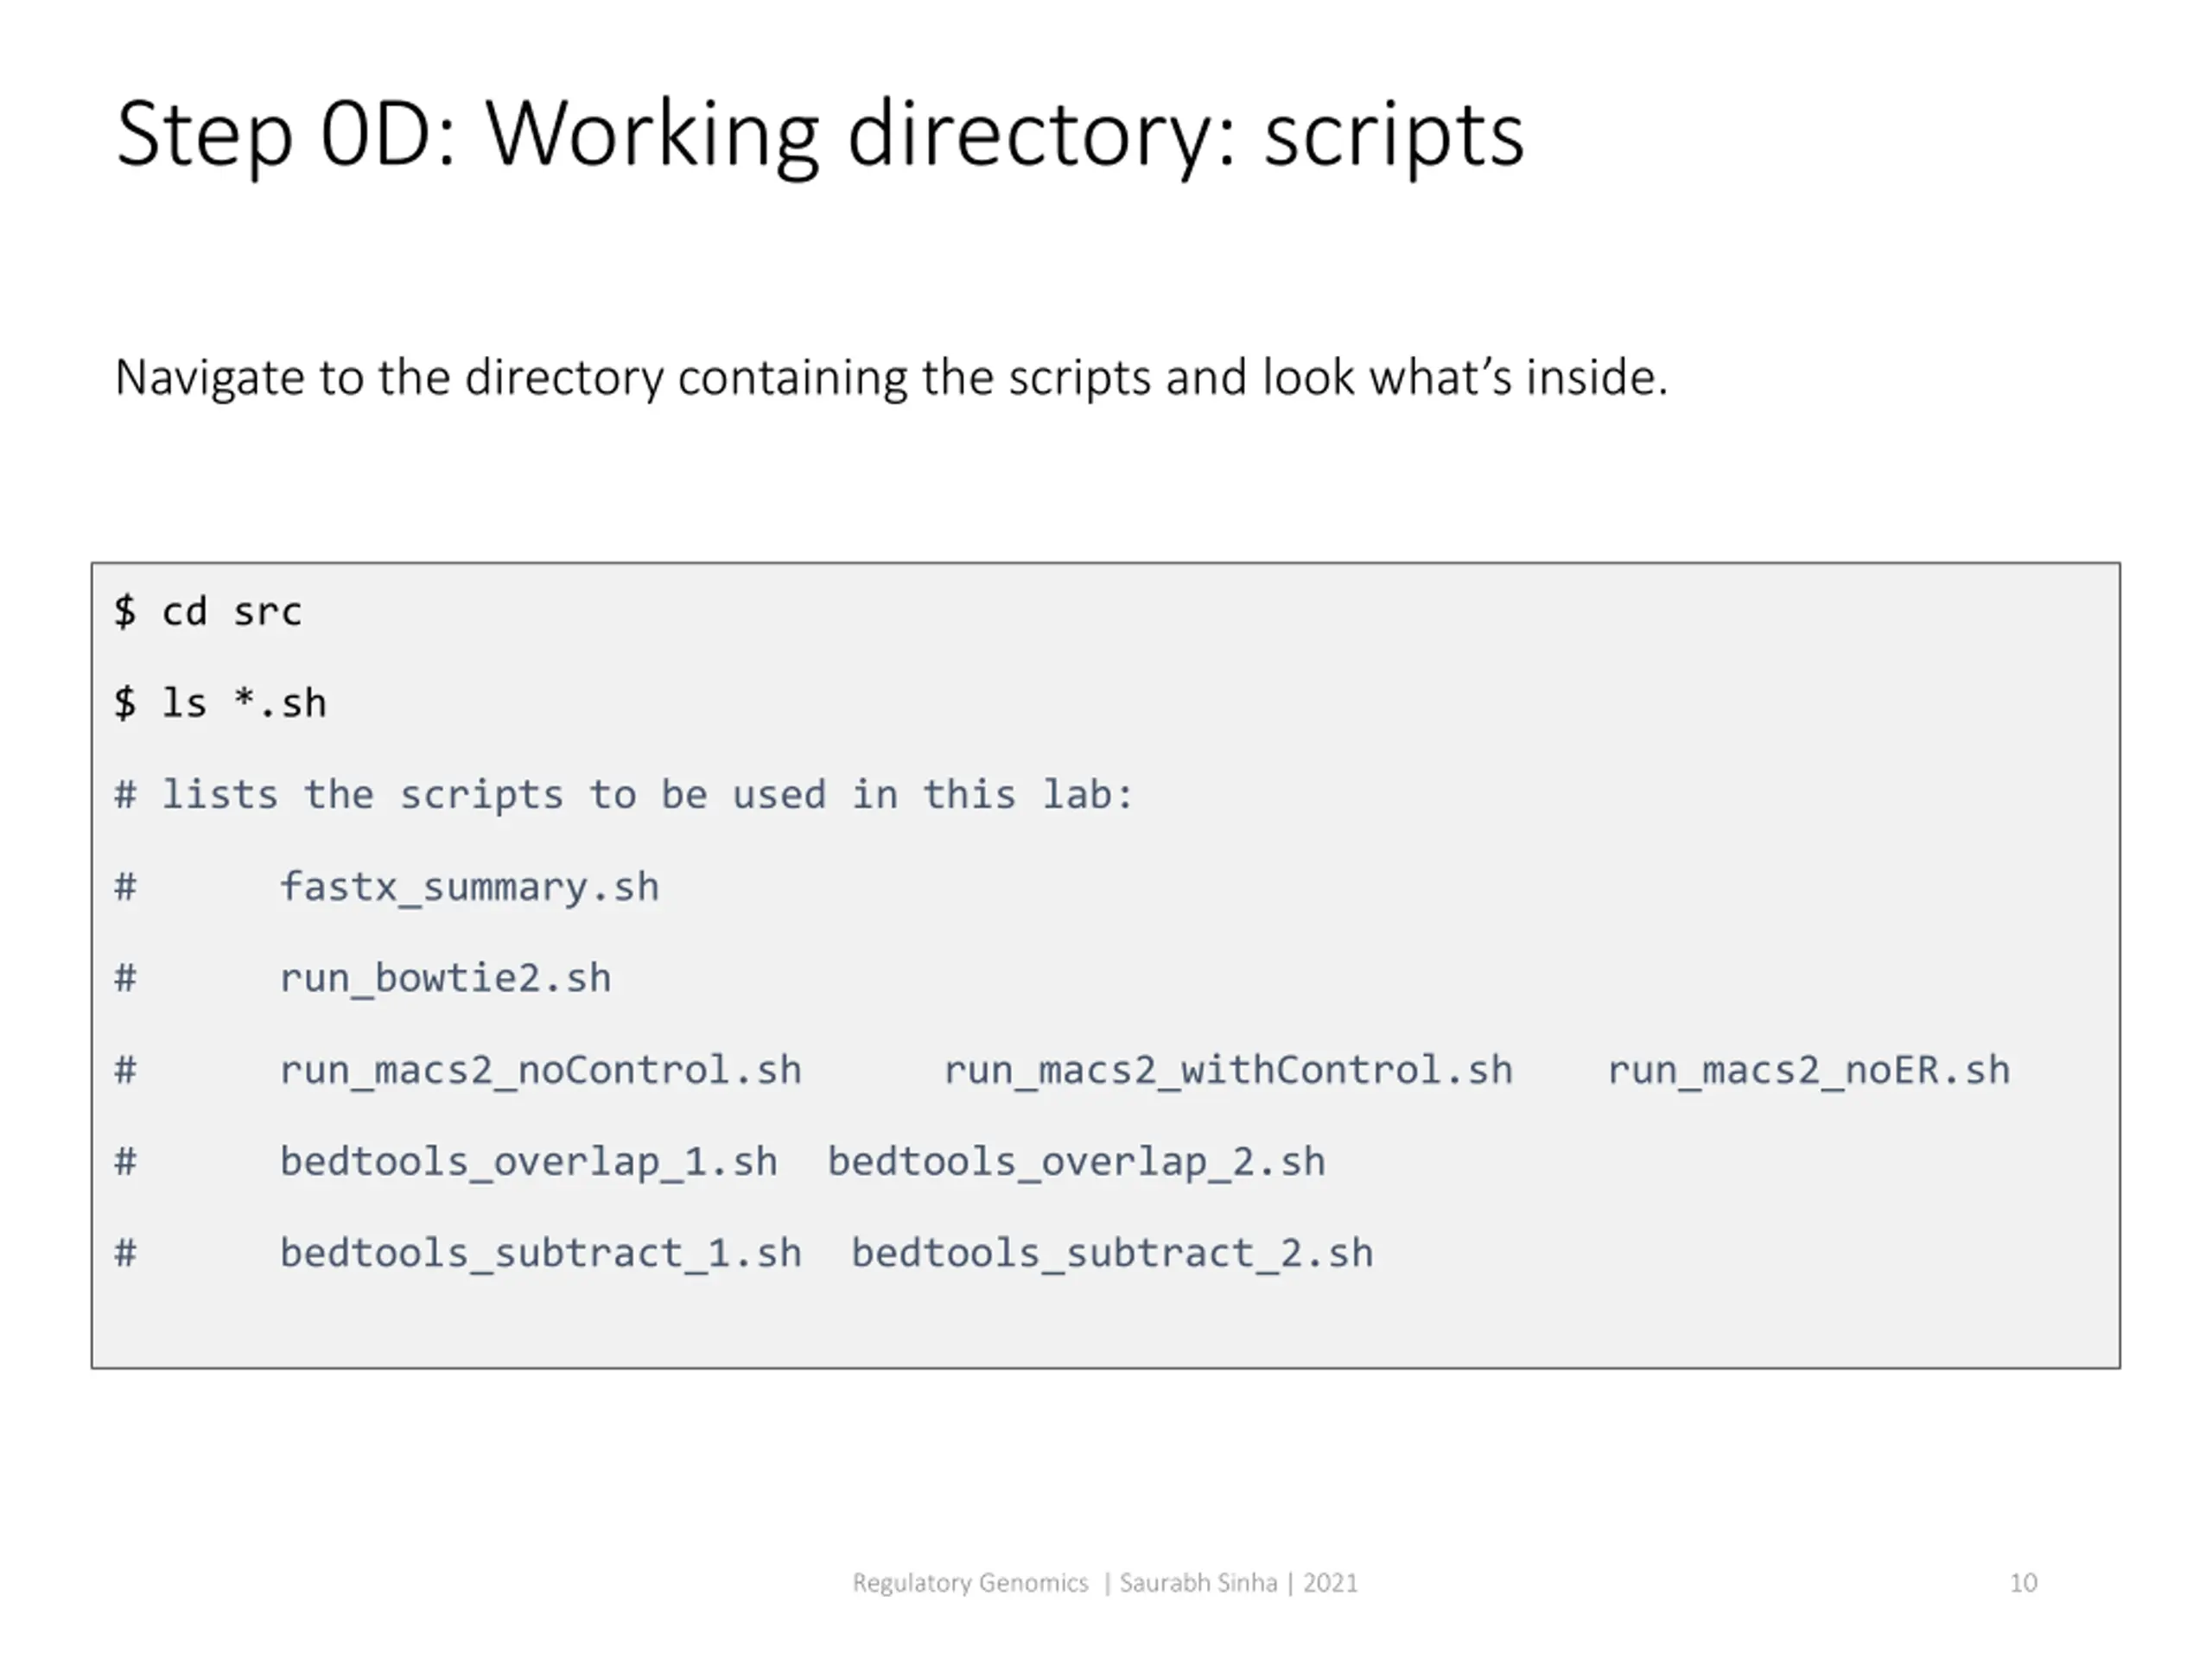2212x1659 pixels.
Task: Click the 'Saurabh Sinha' author name in footer
Action: [x=1198, y=1583]
